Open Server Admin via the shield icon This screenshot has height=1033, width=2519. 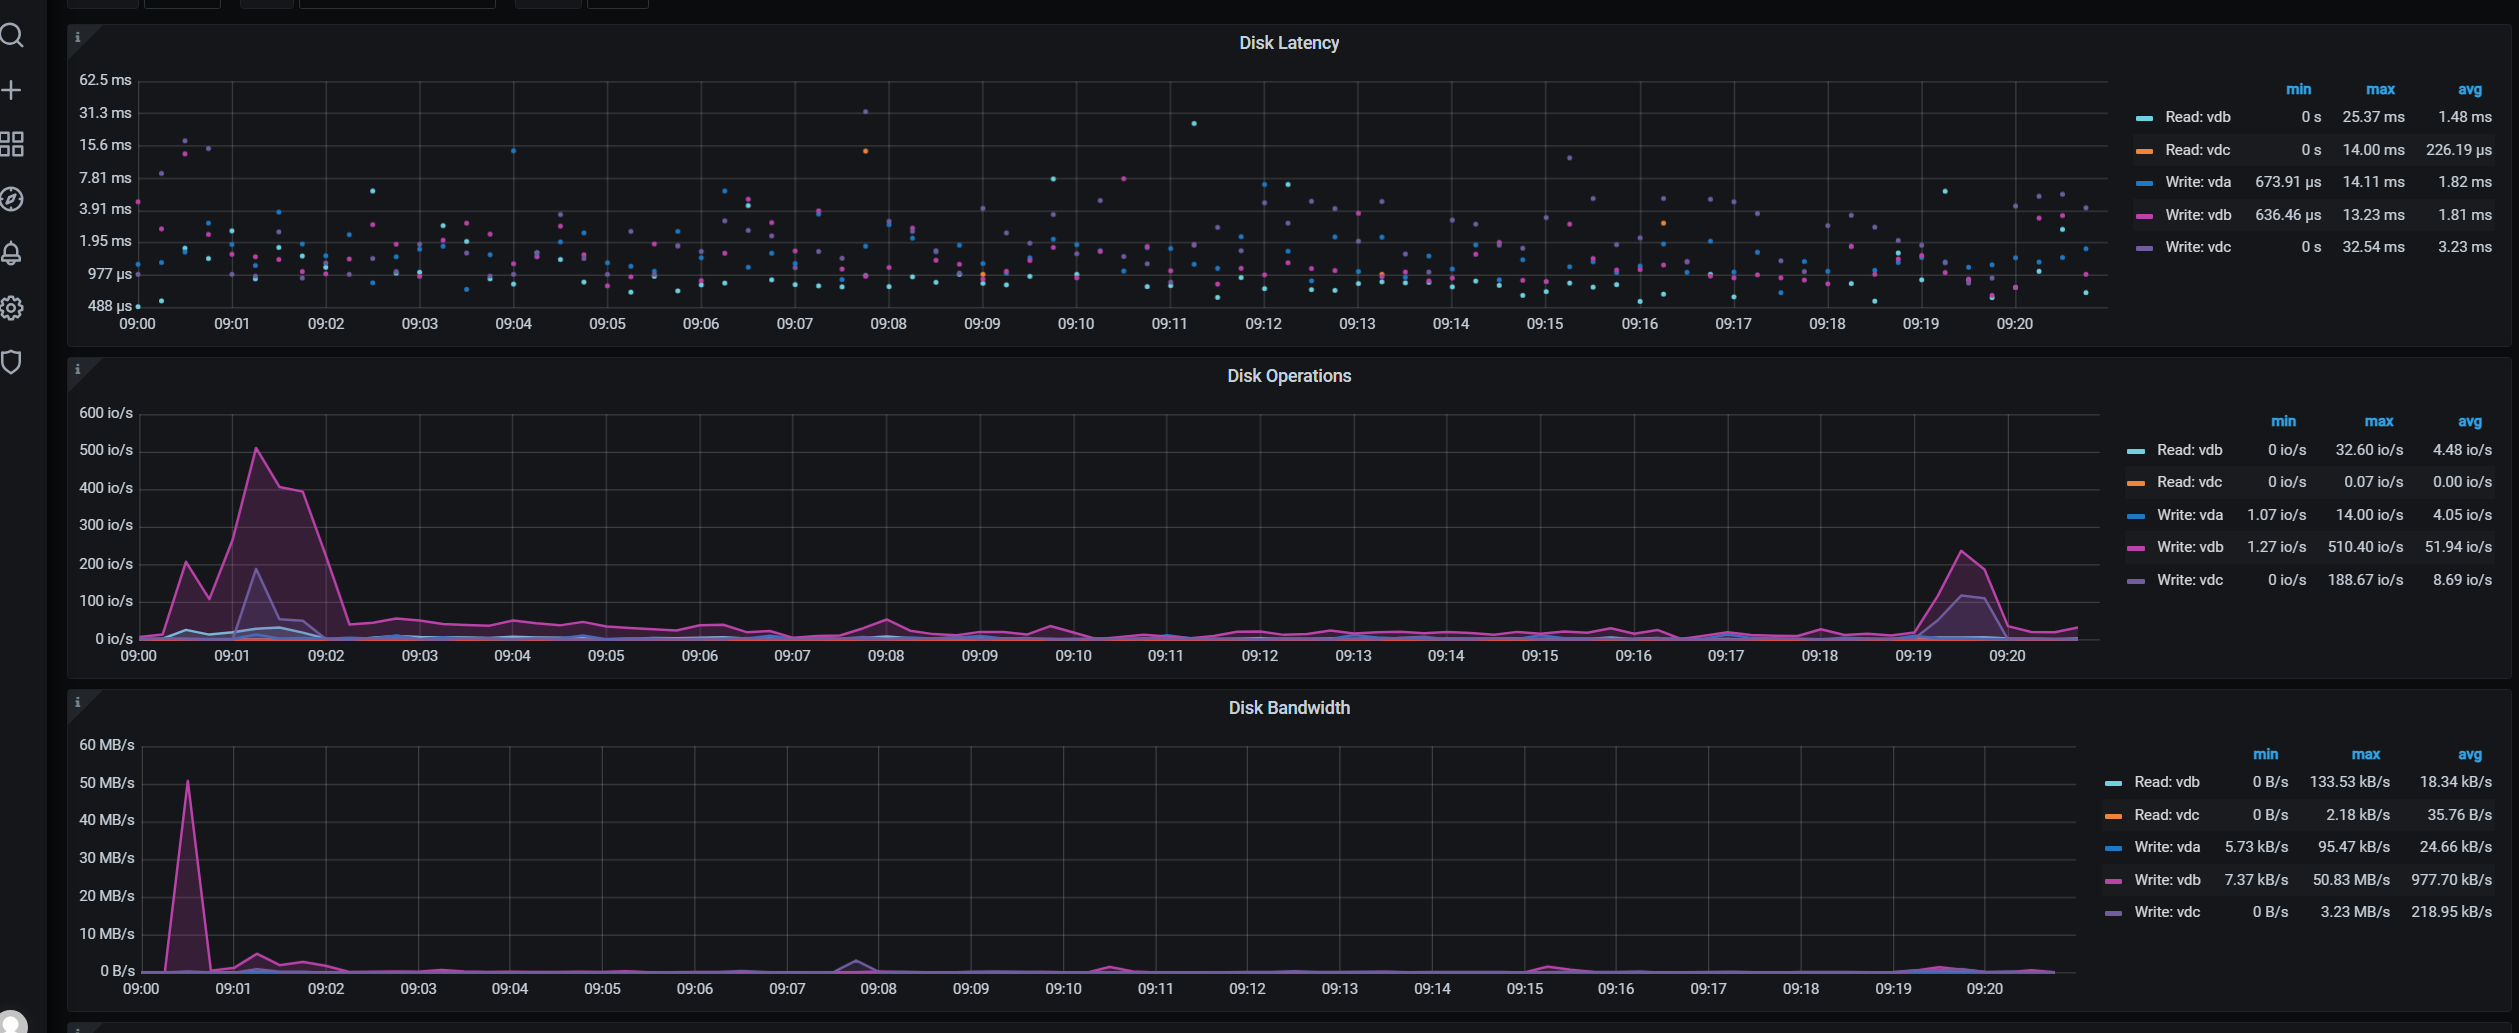(x=12, y=361)
